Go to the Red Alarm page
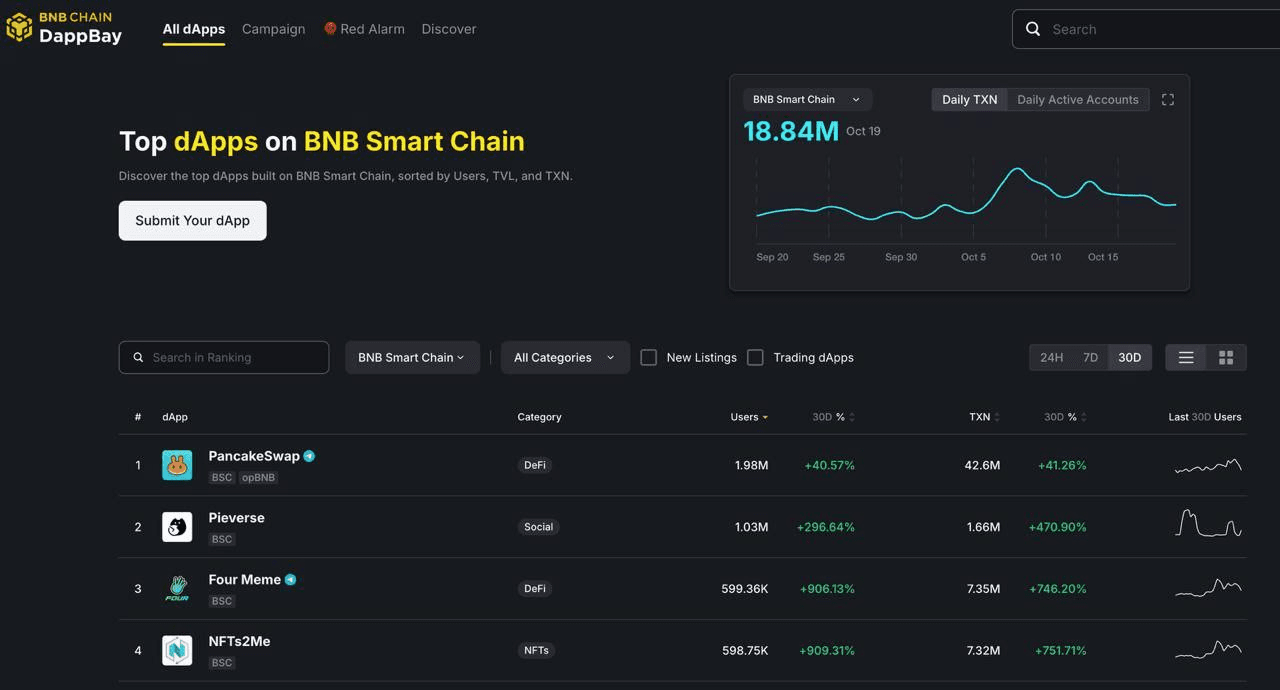The image size is (1280, 690). point(365,29)
